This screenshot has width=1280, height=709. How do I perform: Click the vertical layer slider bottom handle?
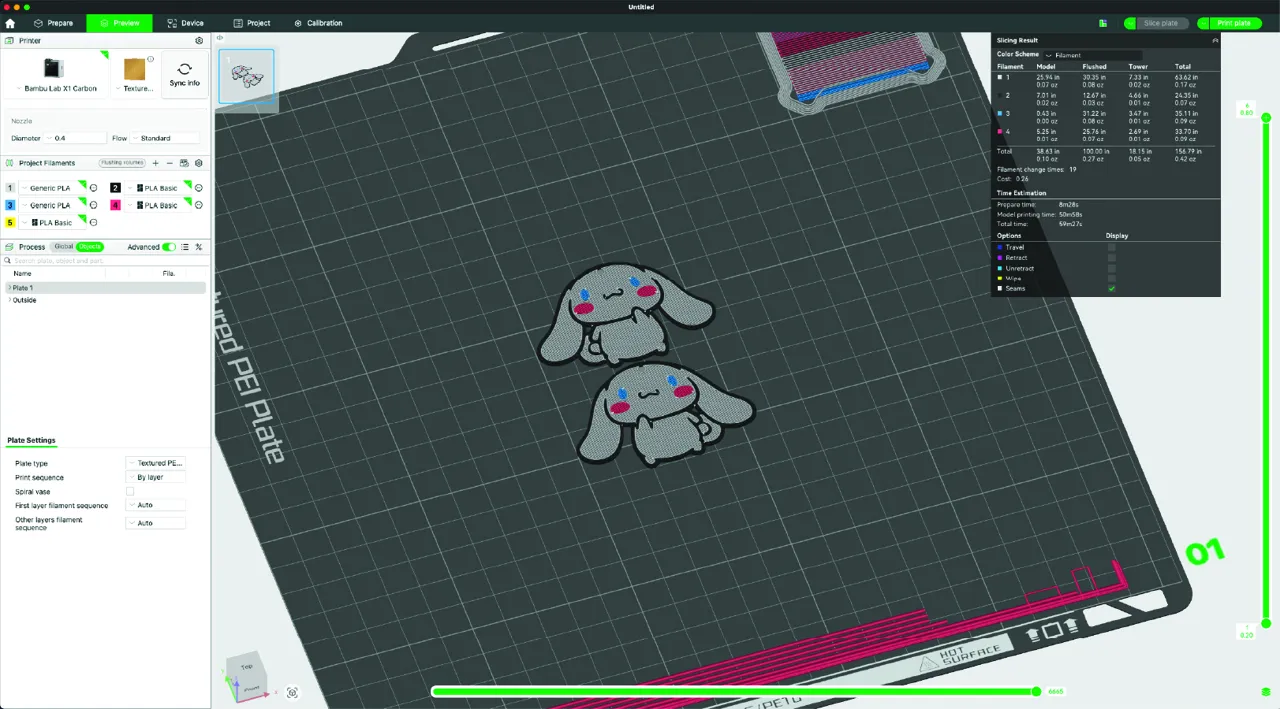pyautogui.click(x=1266, y=623)
